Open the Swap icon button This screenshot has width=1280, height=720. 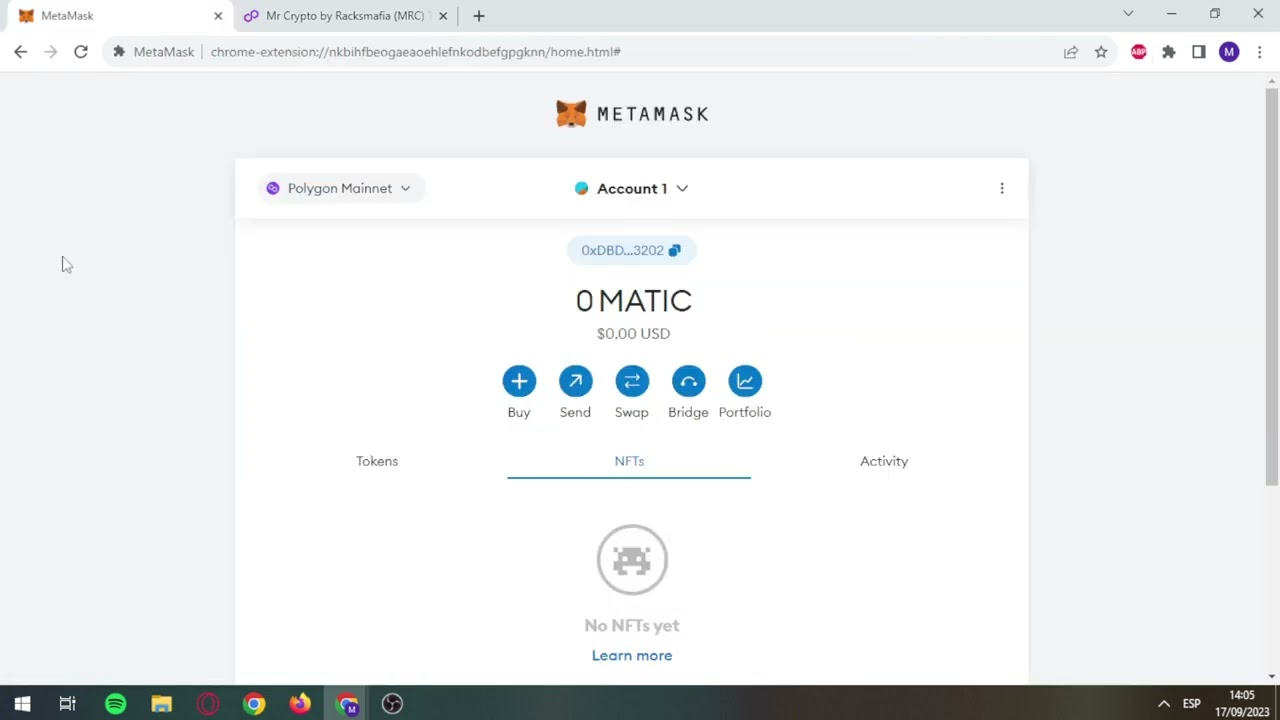click(x=632, y=381)
